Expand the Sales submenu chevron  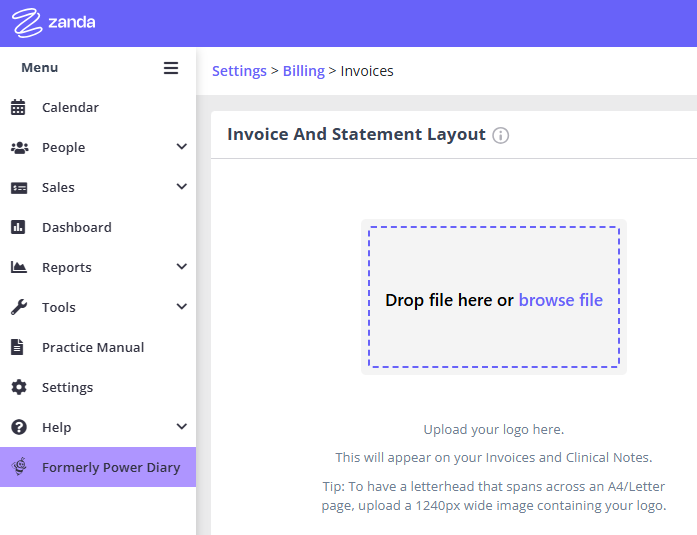pyautogui.click(x=181, y=186)
